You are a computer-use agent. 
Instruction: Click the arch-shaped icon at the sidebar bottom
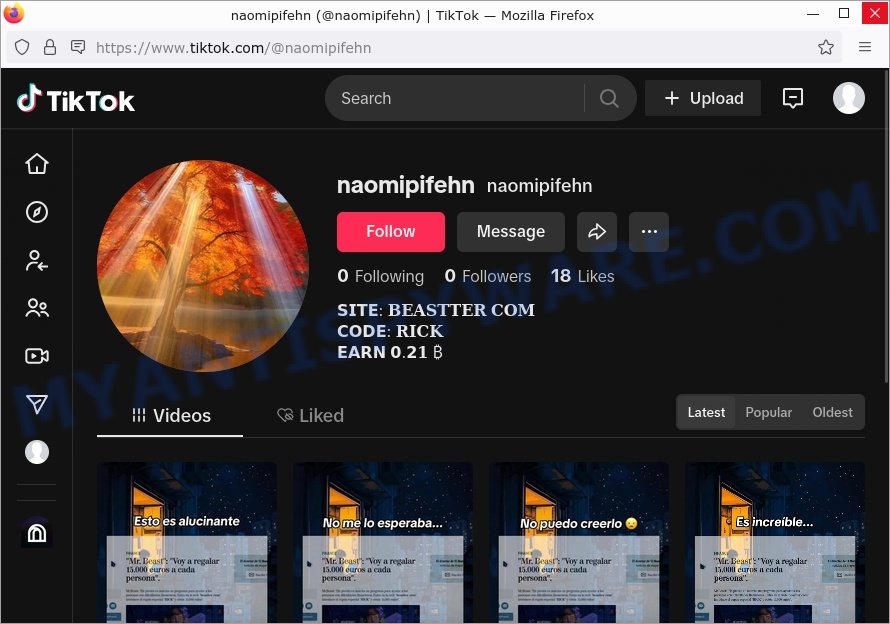(x=37, y=533)
